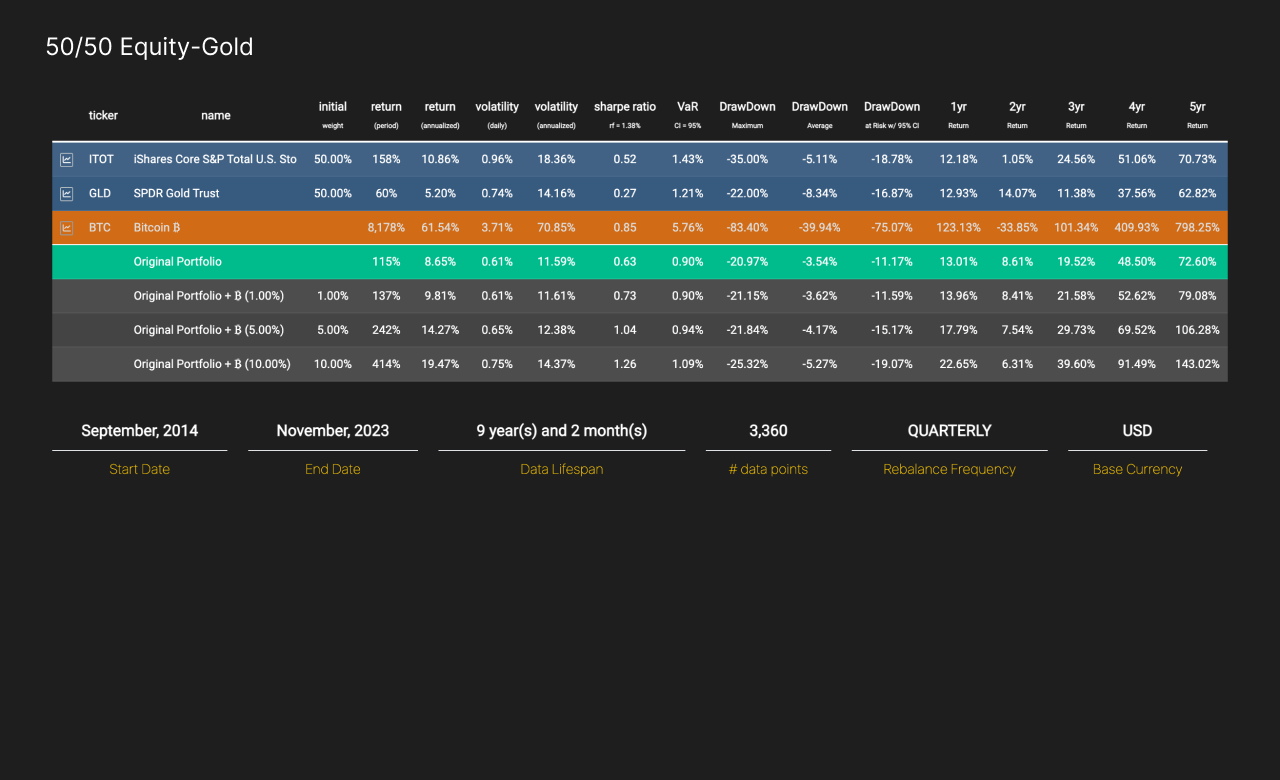The image size is (1280, 780).
Task: Open the November, 2023 end date field
Action: click(x=332, y=431)
